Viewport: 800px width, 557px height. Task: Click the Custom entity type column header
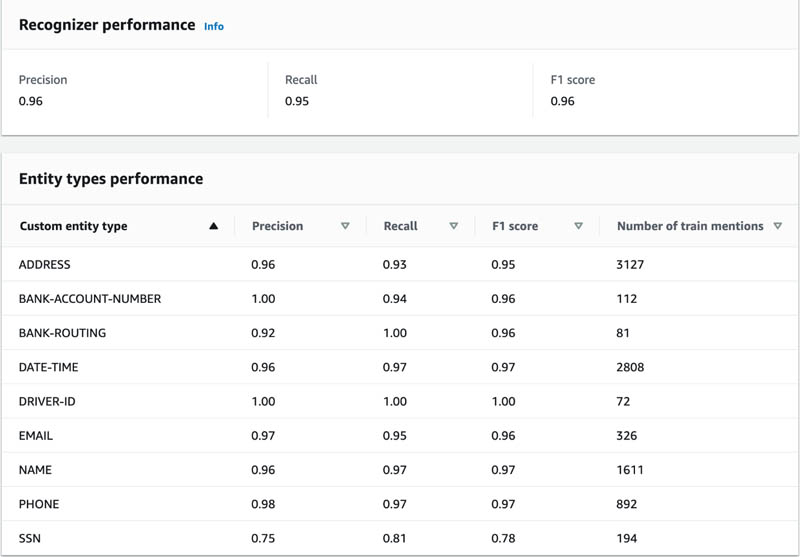pos(73,226)
